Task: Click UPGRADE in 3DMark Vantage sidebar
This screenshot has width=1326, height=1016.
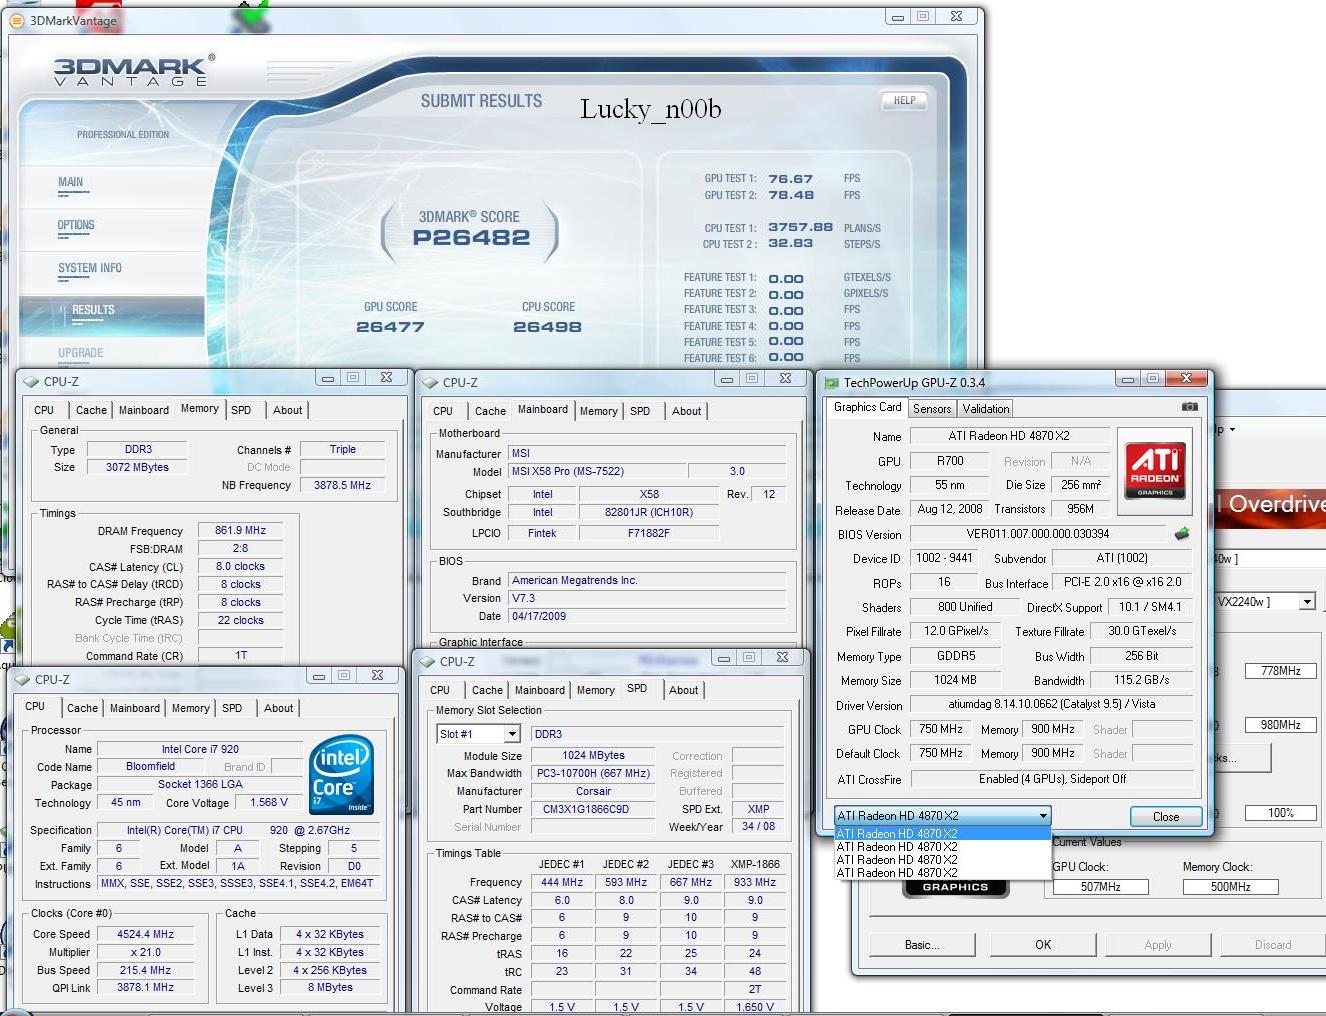Action: (x=81, y=353)
